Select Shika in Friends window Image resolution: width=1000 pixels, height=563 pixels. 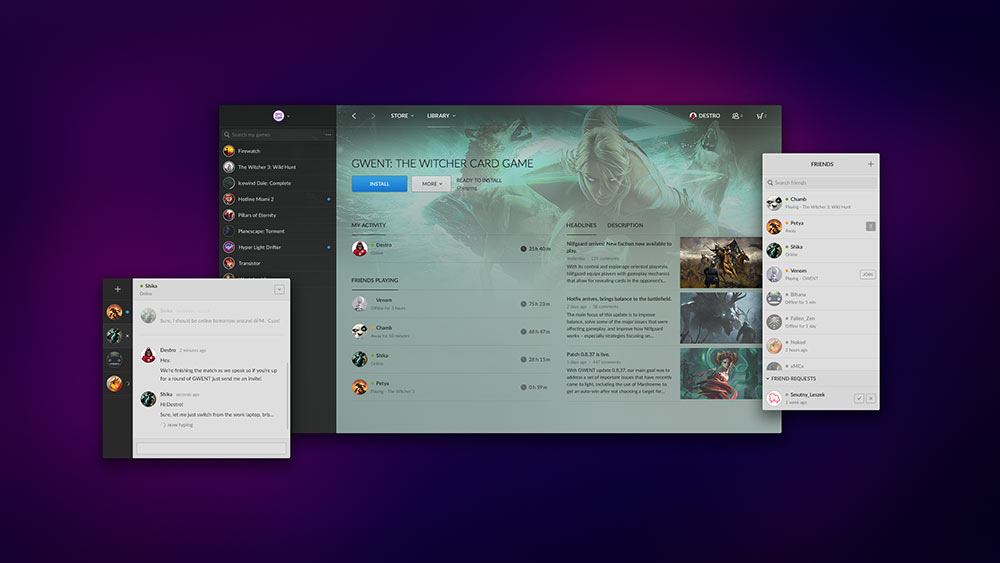(821, 250)
